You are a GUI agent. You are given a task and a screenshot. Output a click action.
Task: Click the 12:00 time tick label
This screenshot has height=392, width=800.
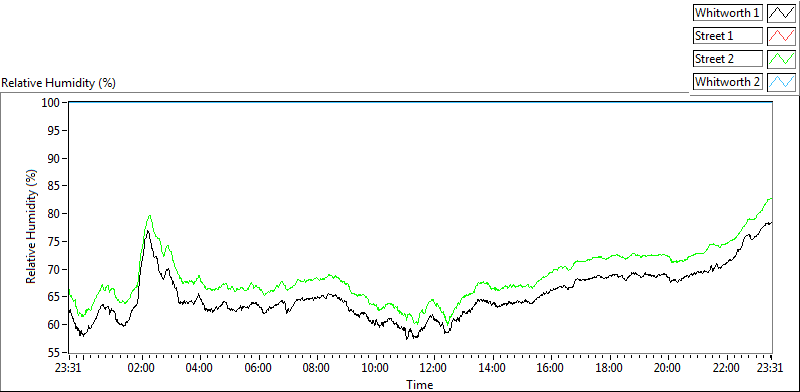point(434,367)
